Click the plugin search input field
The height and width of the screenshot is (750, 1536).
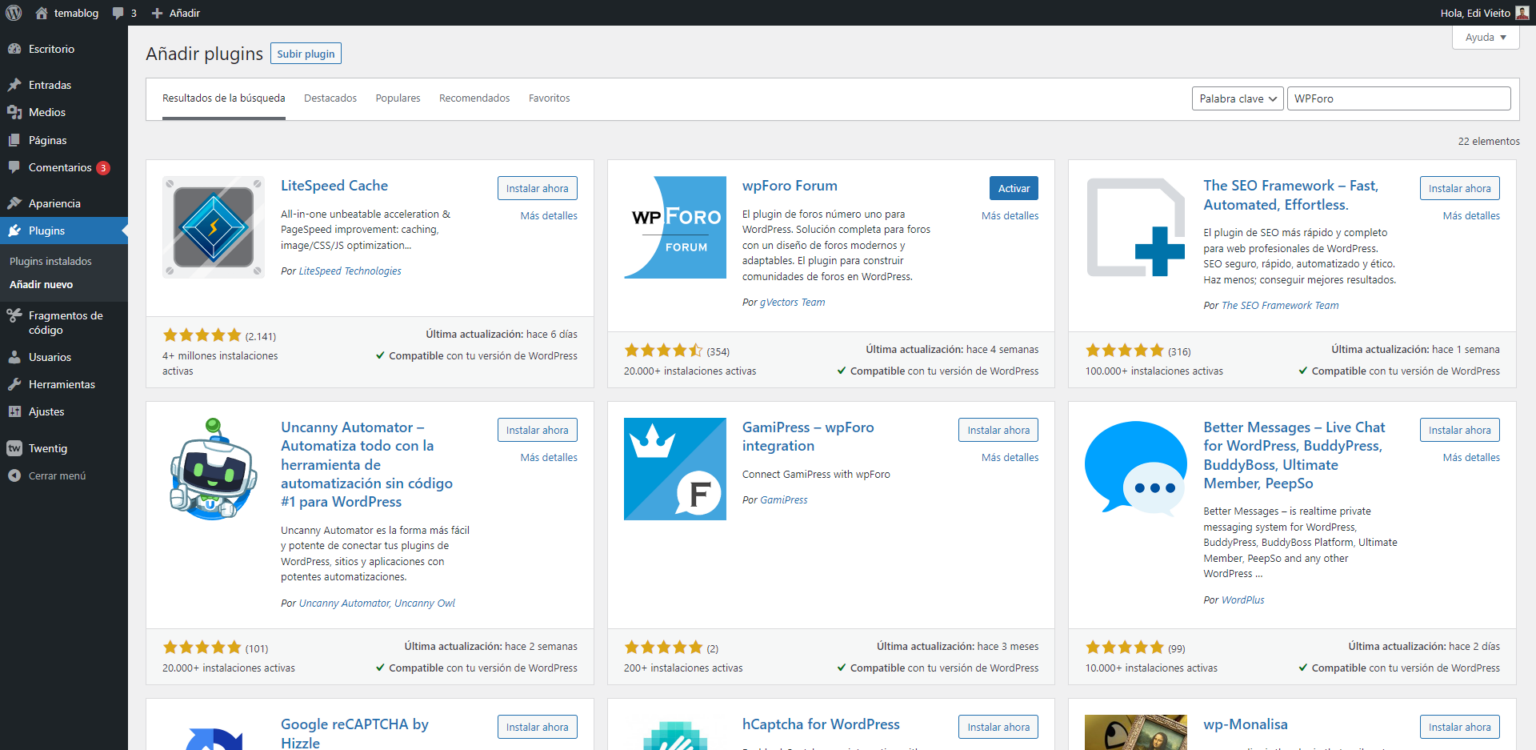point(1398,98)
